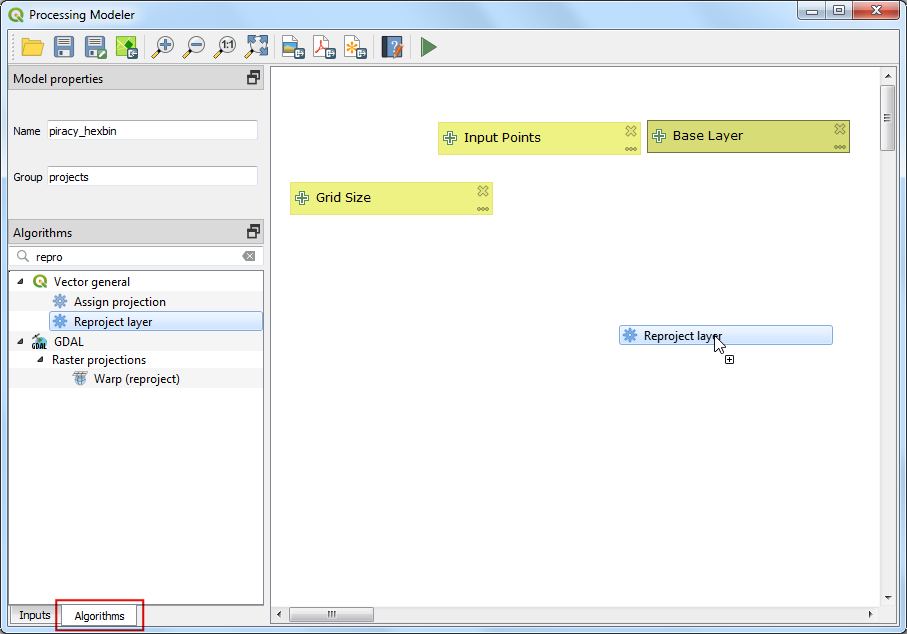Save the model with the floppy icon
The height and width of the screenshot is (634, 907).
(64, 46)
